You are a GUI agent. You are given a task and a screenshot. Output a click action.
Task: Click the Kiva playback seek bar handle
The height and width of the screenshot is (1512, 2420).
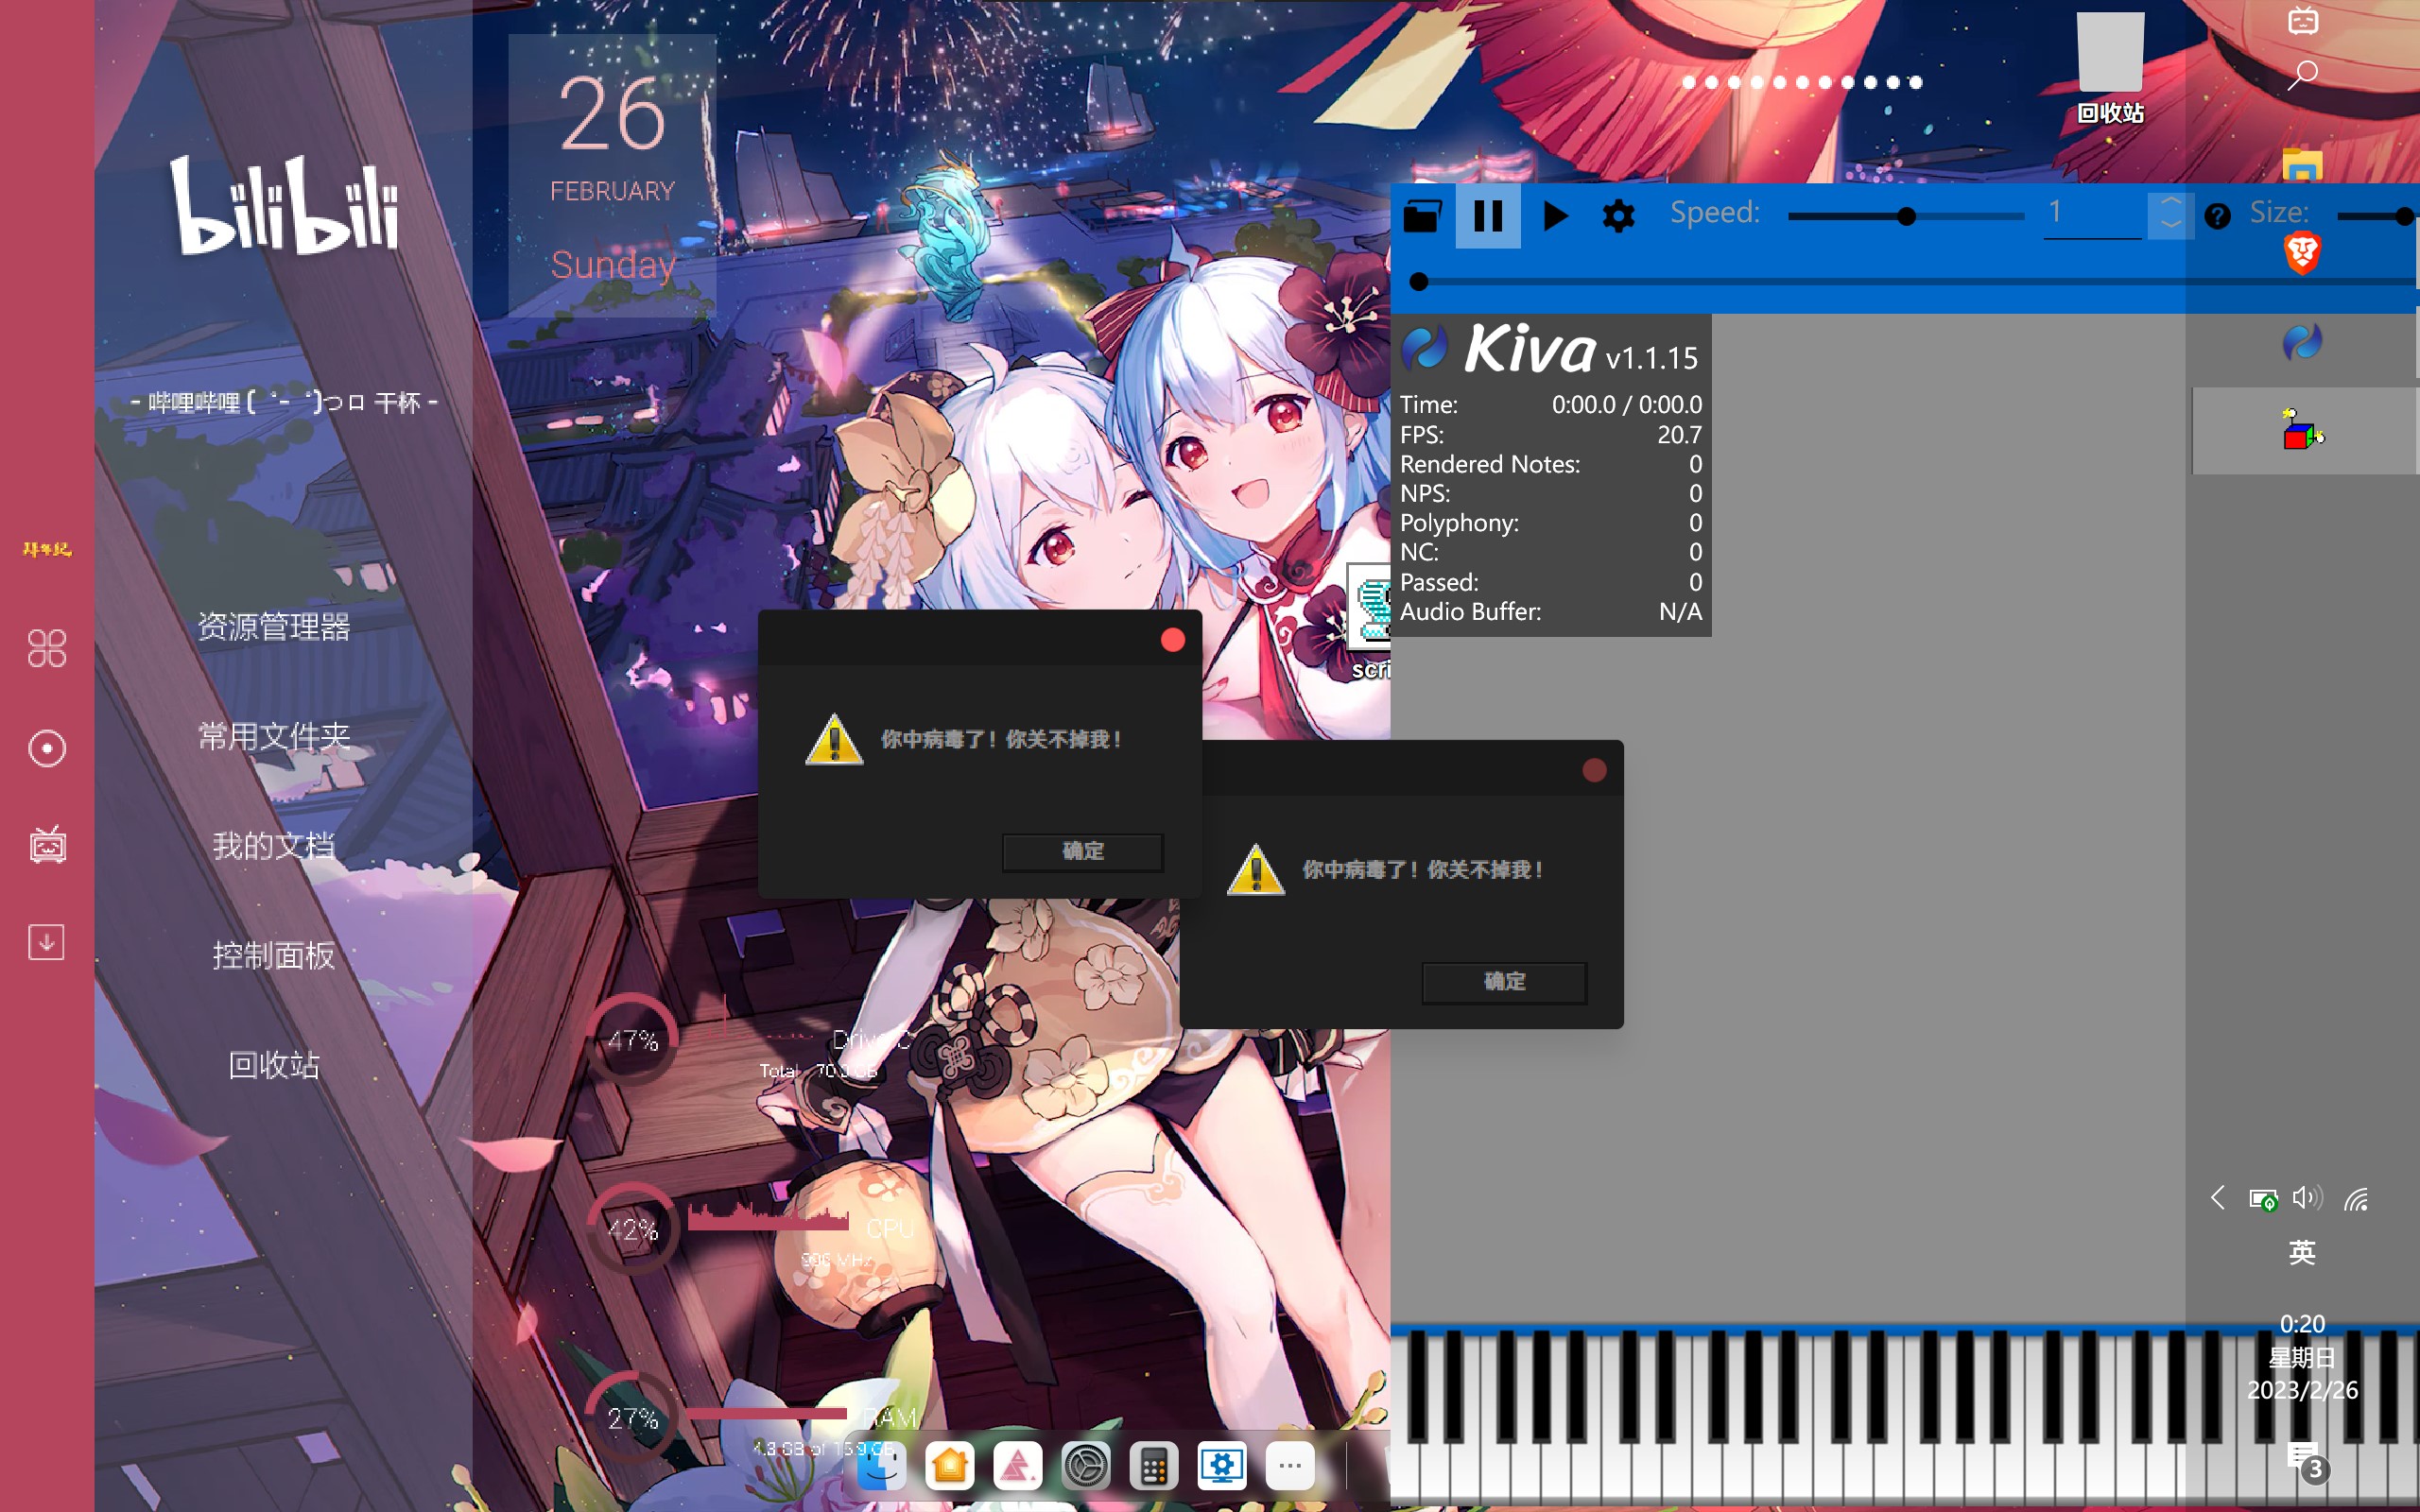point(1418,282)
